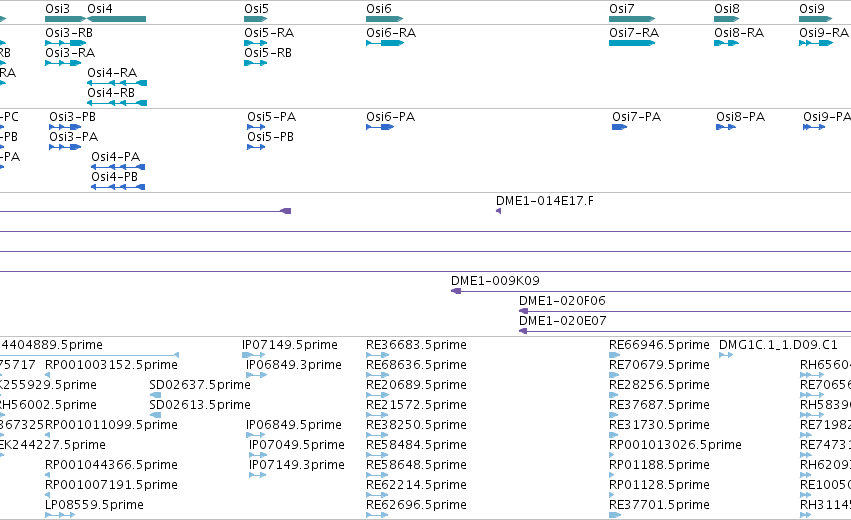Open the RE36683.5prime EST
This screenshot has height=520, width=851.
tap(377, 355)
